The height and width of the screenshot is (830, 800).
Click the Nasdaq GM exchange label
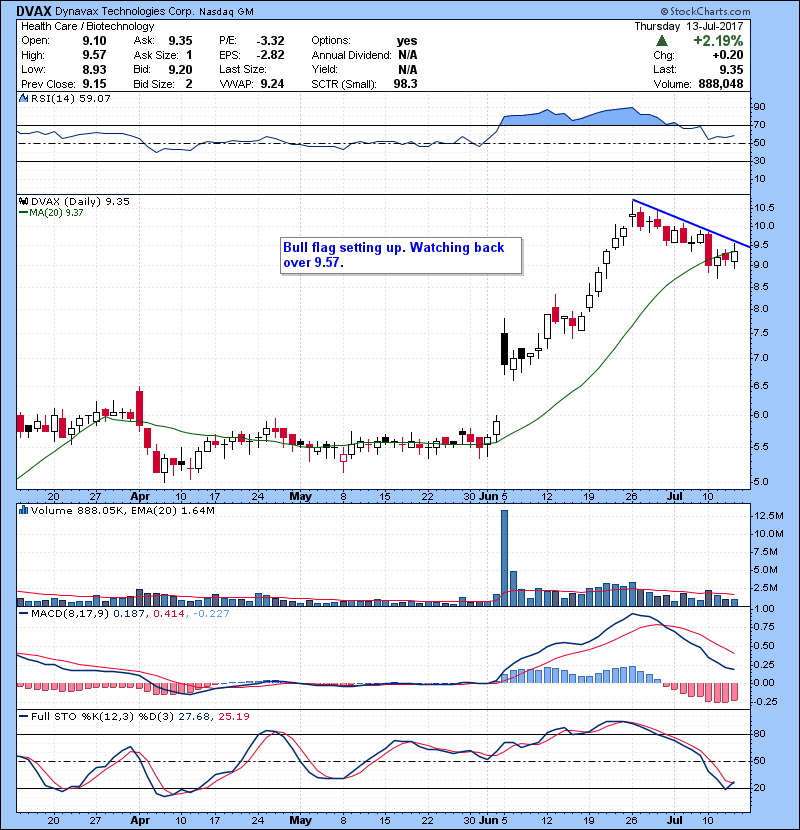tap(226, 12)
